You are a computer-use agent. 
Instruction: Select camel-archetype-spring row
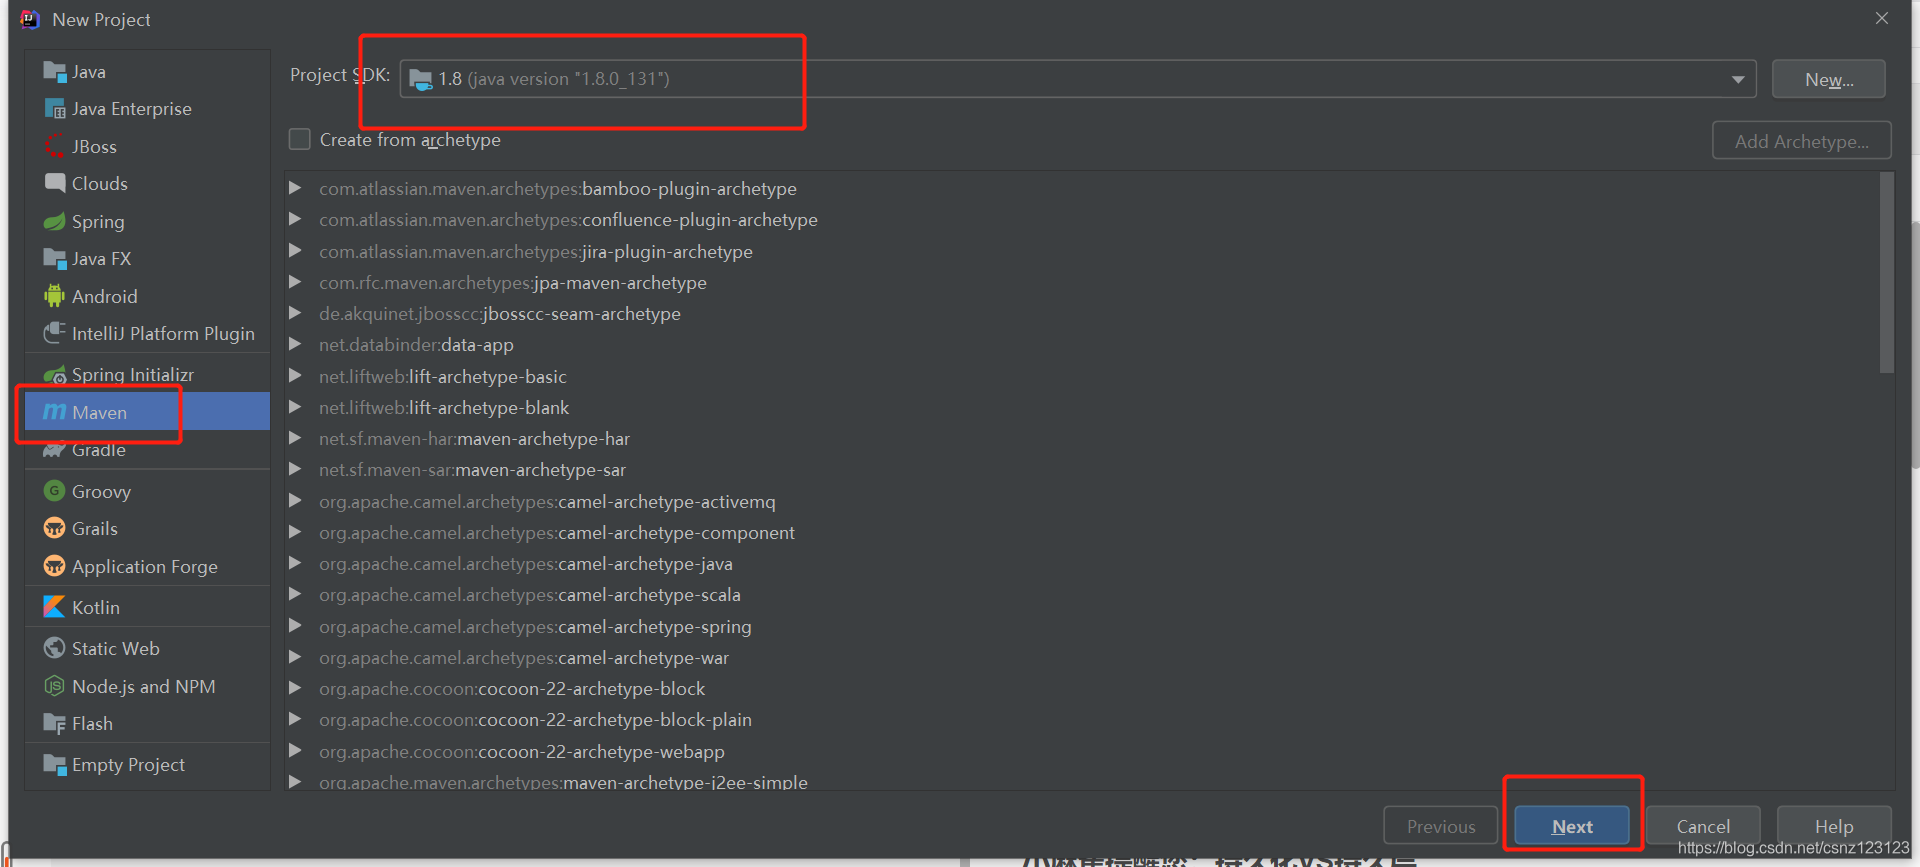point(1082,626)
